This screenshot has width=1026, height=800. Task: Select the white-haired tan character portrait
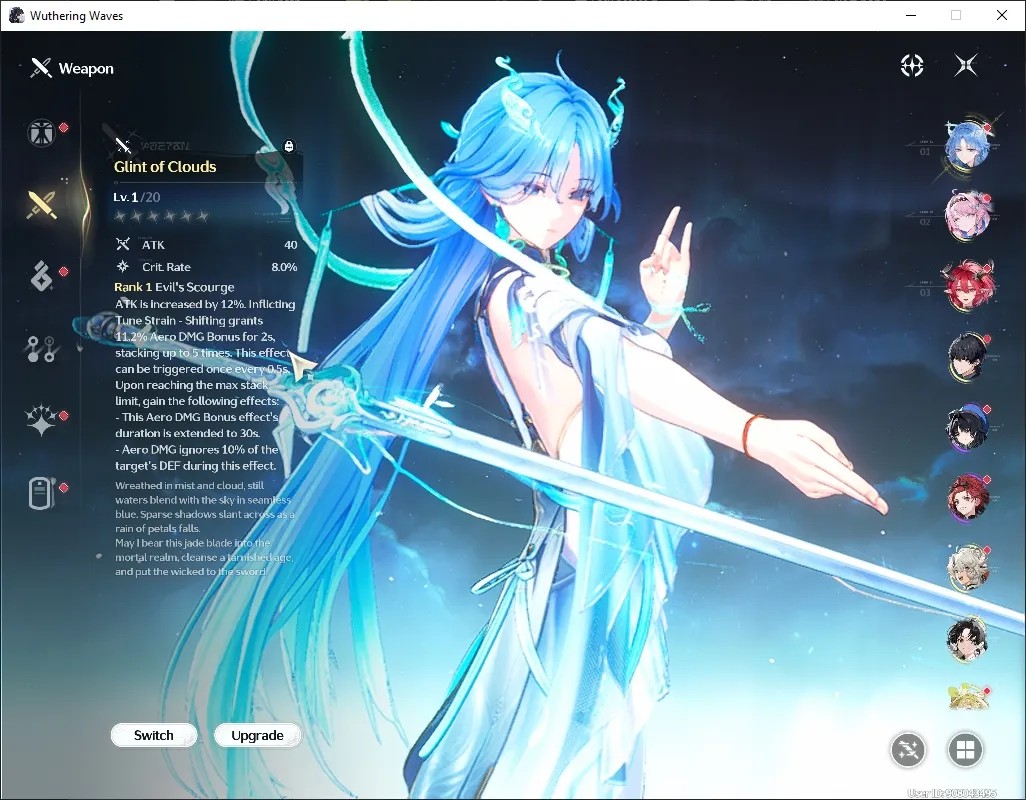click(967, 567)
